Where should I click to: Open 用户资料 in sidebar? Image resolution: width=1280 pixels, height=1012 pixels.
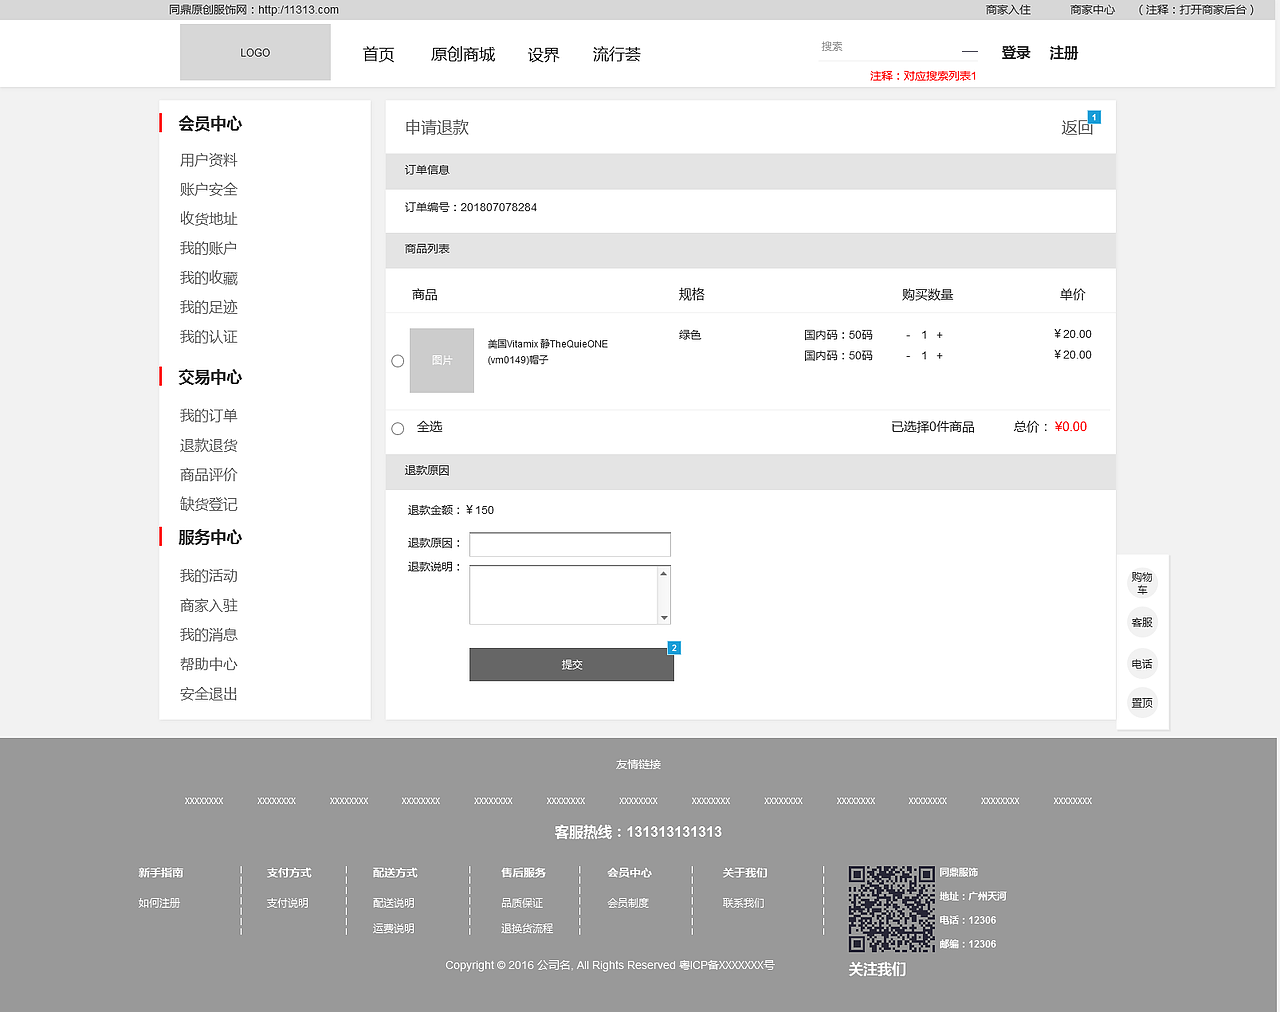[x=209, y=160]
